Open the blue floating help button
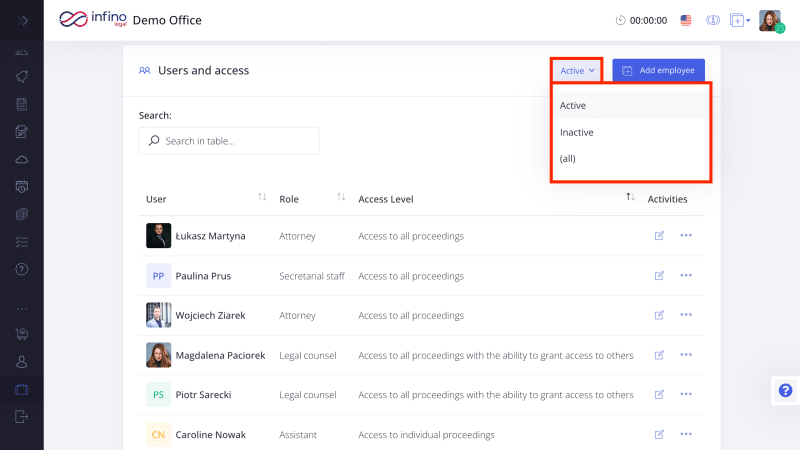This screenshot has height=450, width=800. pos(785,390)
